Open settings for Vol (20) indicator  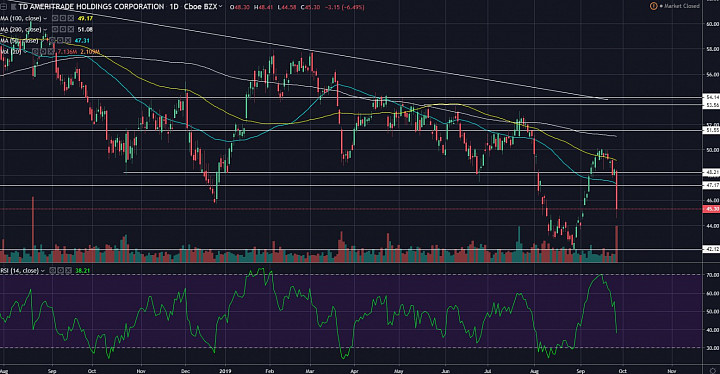(x=44, y=52)
